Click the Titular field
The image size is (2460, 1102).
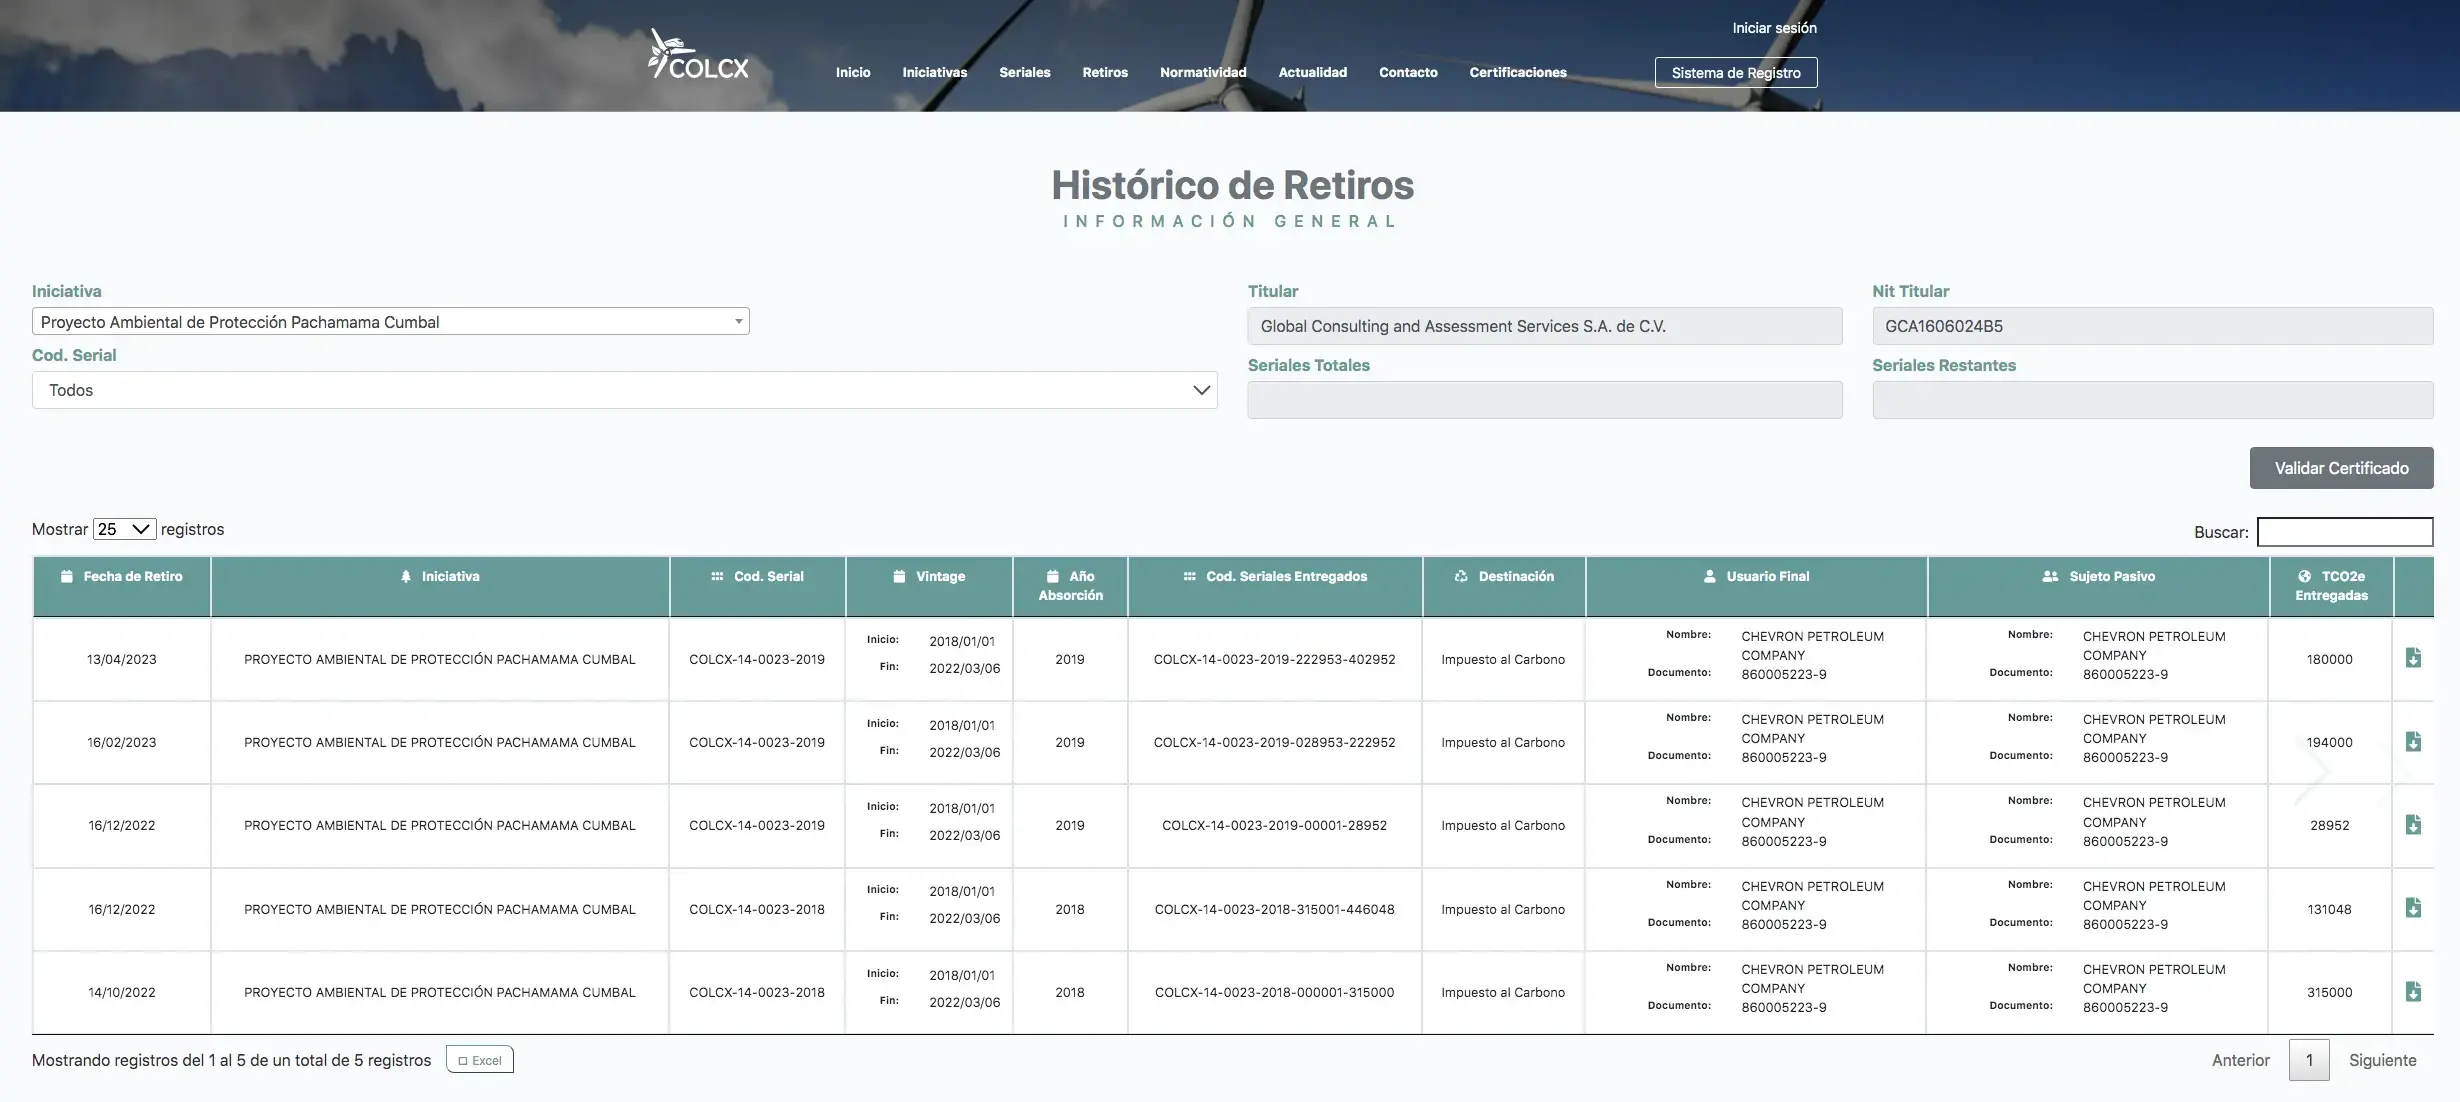1544,326
